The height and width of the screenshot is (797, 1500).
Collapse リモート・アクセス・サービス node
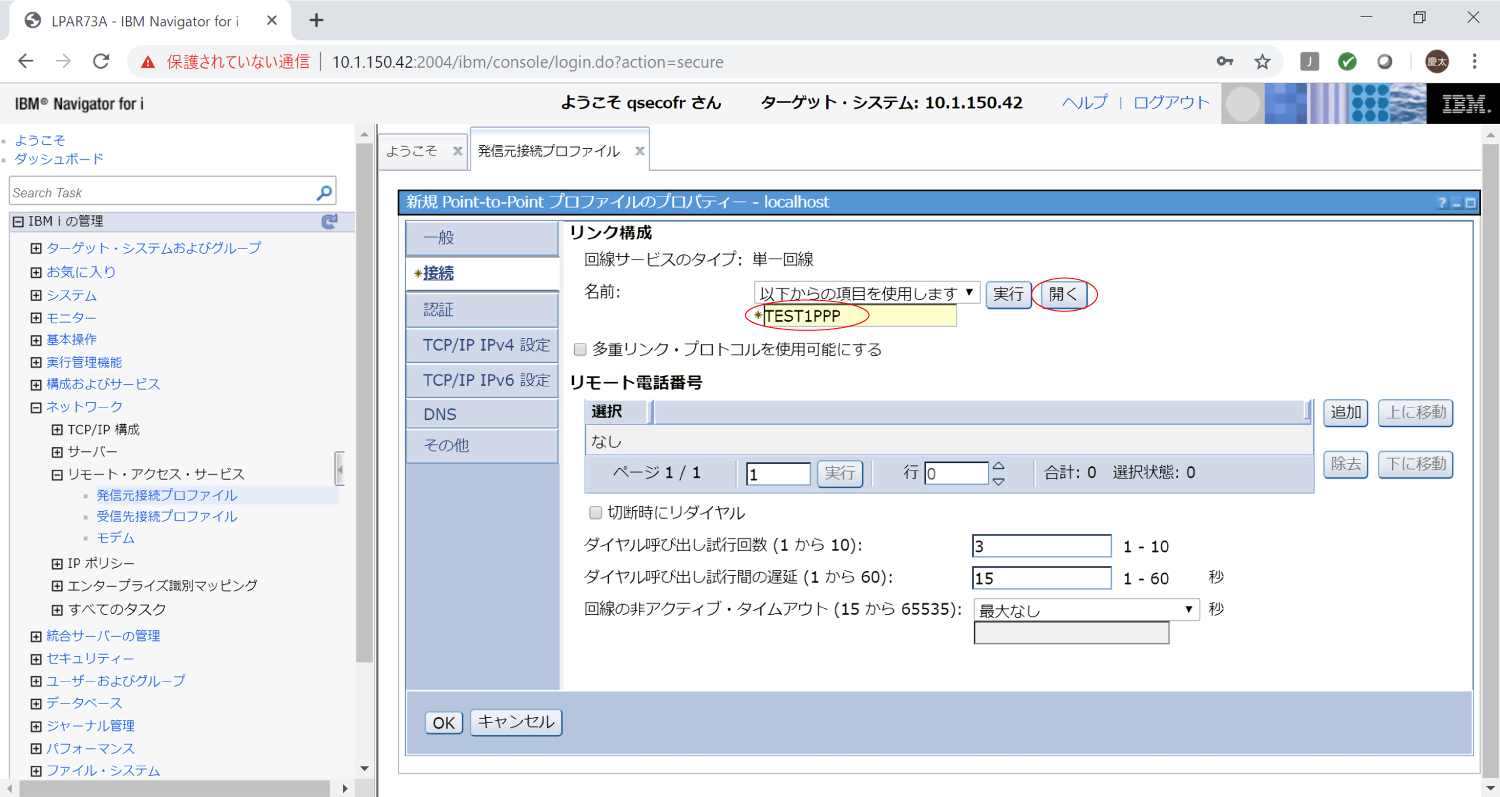[x=58, y=474]
